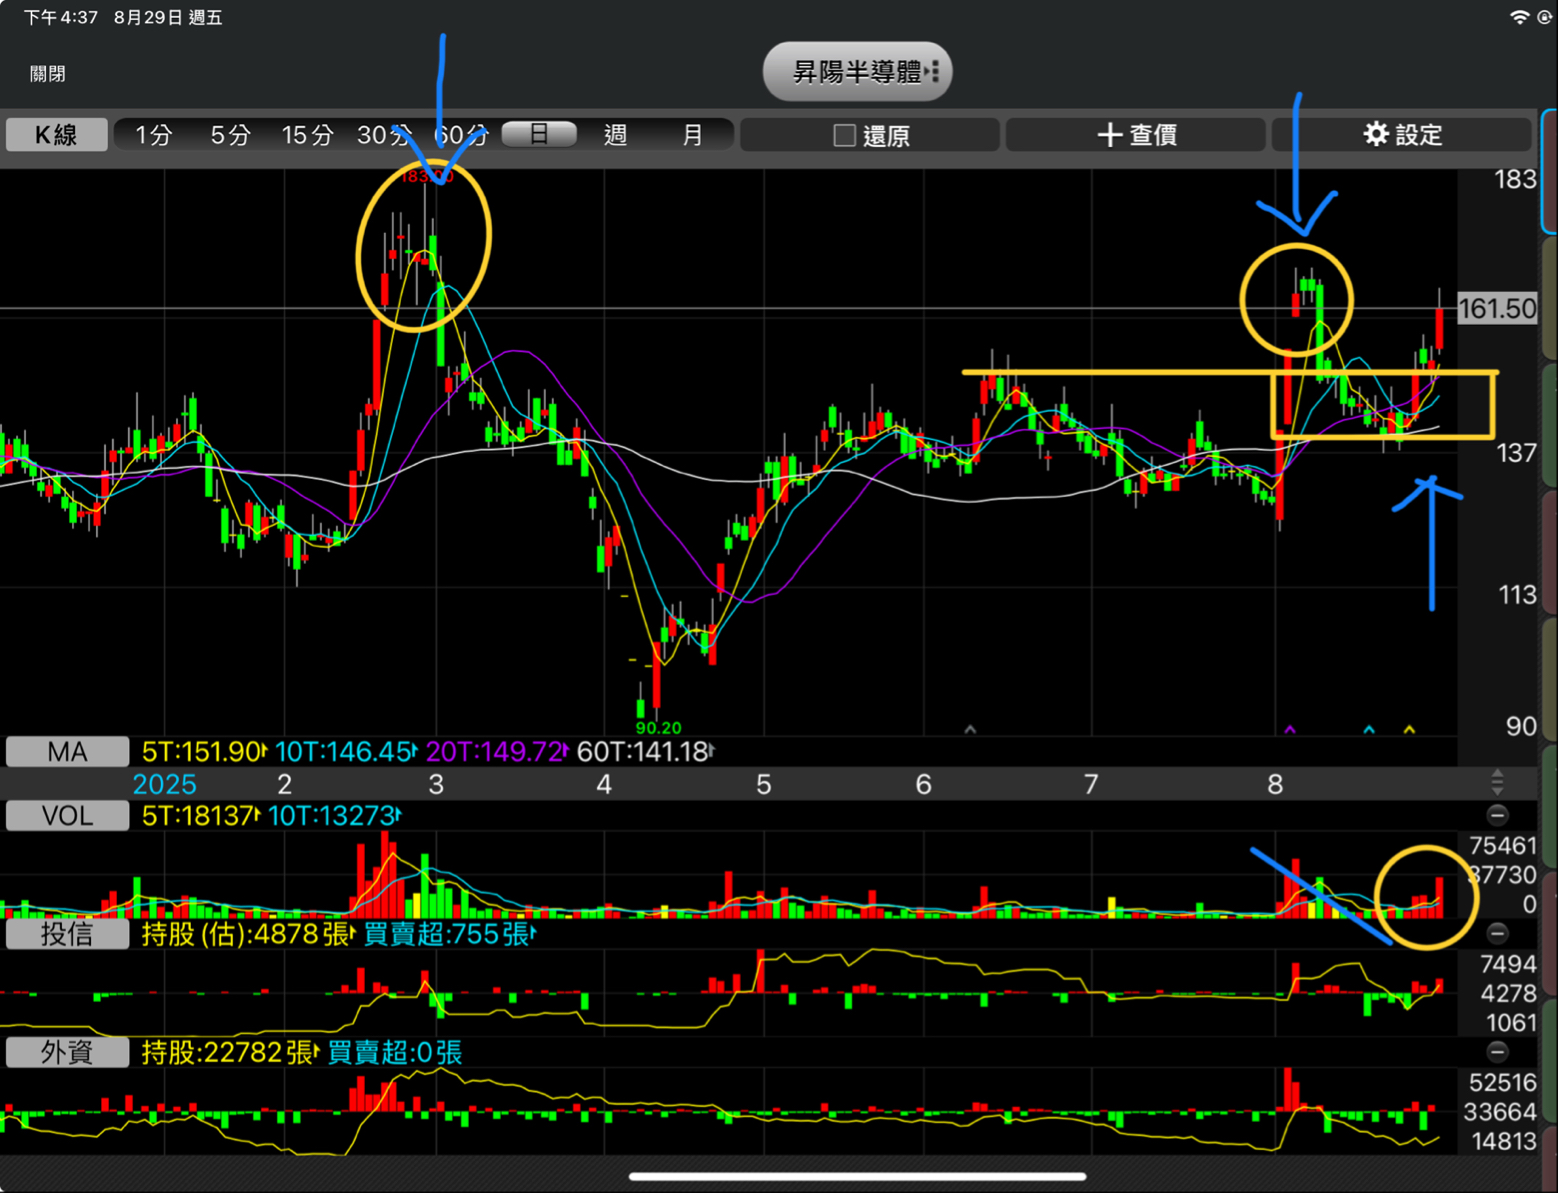This screenshot has width=1558, height=1193.
Task: Open the VOL indicator selector
Action: 67,816
